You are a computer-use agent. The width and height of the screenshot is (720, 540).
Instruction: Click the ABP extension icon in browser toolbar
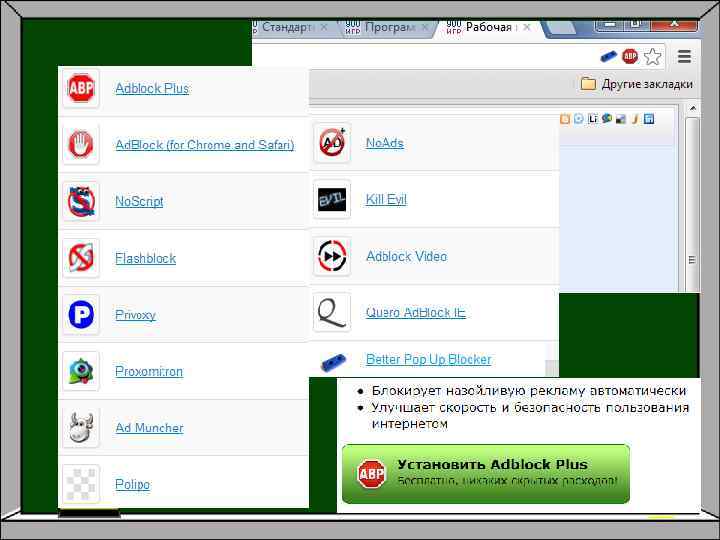pos(630,56)
